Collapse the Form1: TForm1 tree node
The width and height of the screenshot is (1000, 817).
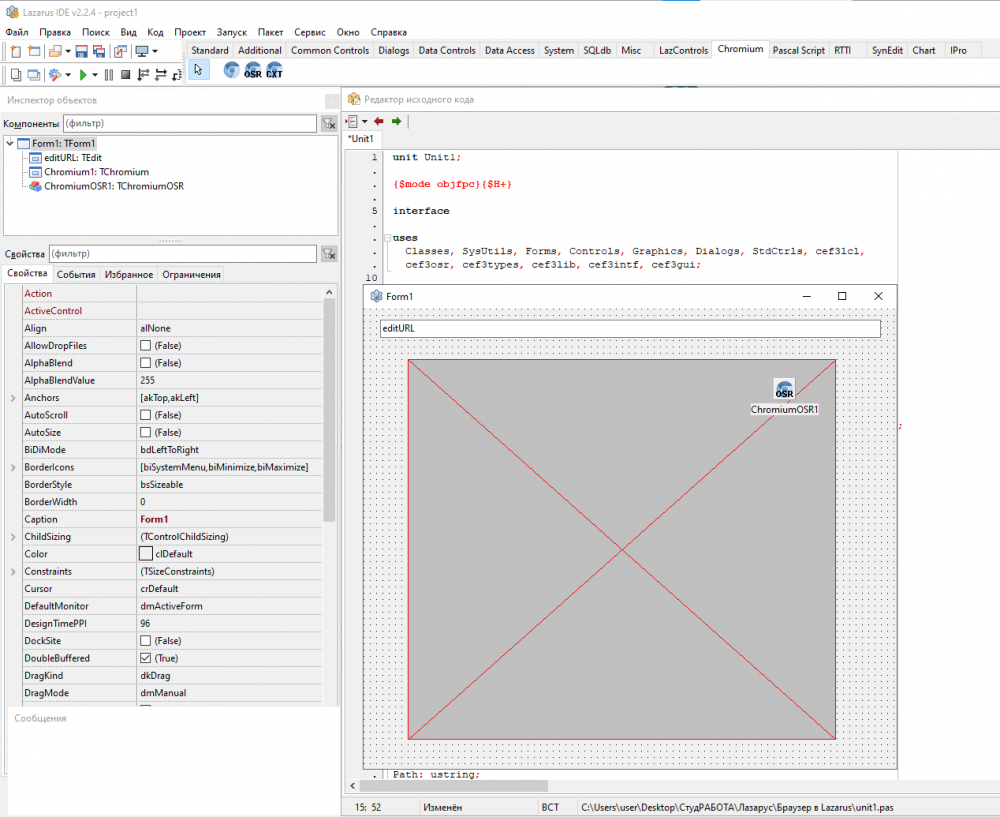pos(11,144)
